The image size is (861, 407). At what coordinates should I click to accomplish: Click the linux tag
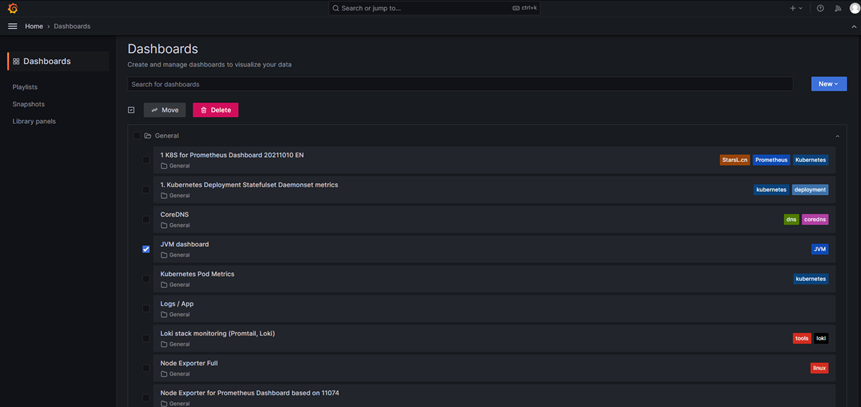[819, 367]
